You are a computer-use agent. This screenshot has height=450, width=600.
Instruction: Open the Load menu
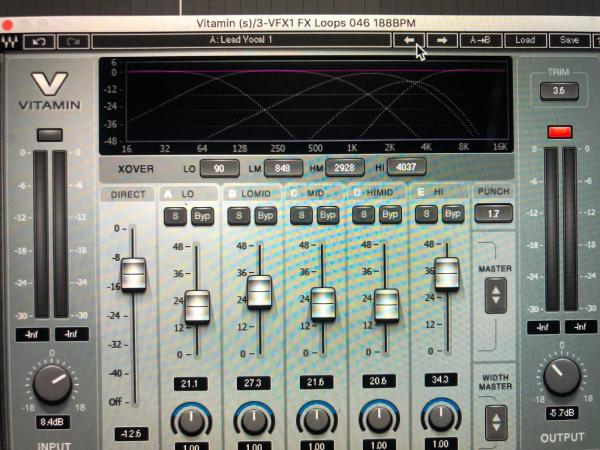(x=525, y=40)
